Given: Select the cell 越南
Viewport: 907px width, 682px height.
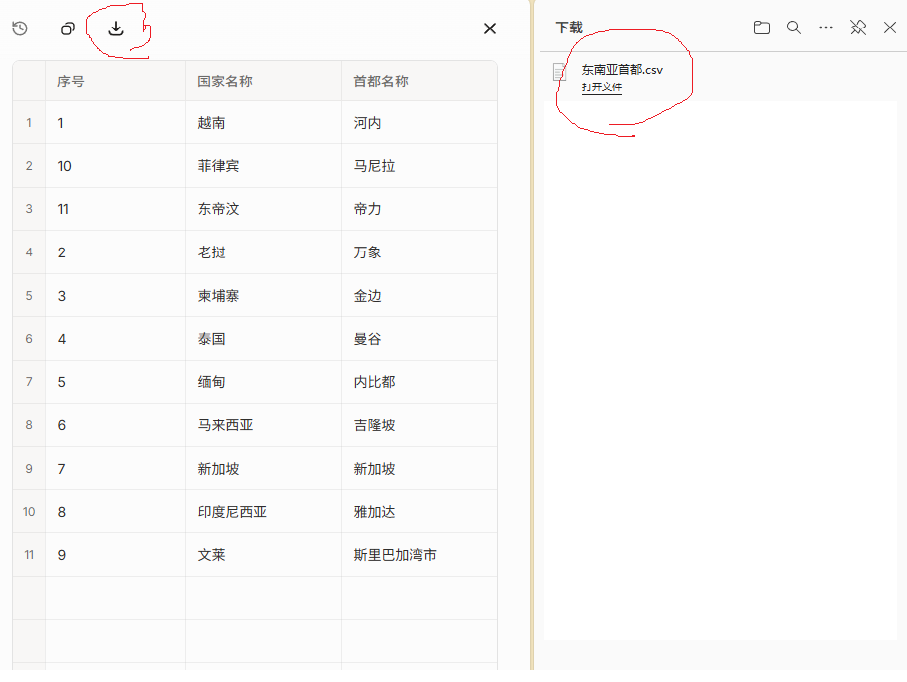Looking at the screenshot, I should click(263, 123).
